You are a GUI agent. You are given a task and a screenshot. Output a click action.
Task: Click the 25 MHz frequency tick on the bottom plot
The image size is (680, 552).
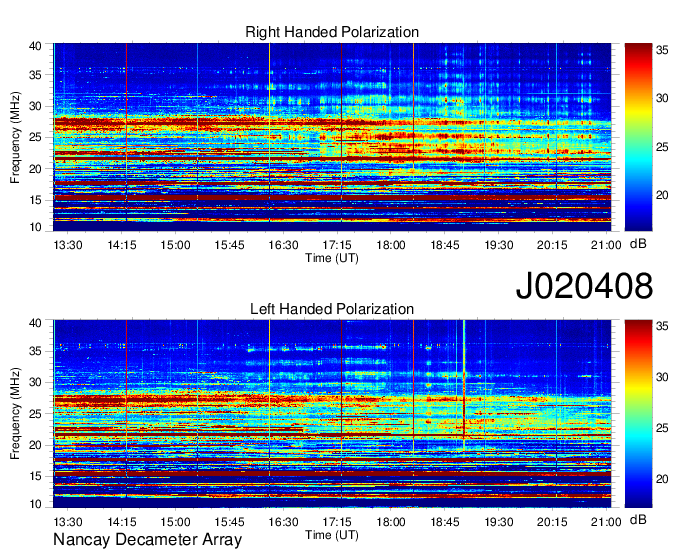[x=35, y=414]
